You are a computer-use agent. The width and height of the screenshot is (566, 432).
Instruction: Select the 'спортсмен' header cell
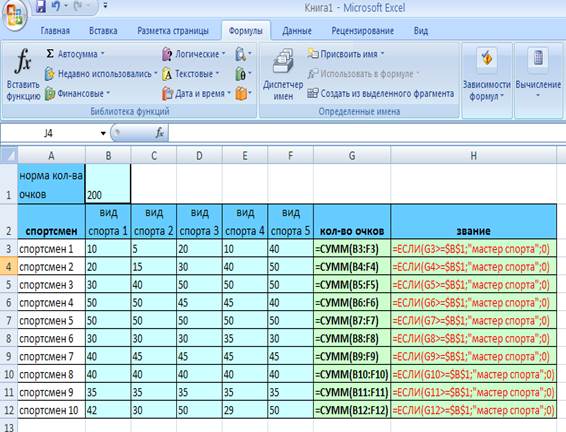coord(51,221)
